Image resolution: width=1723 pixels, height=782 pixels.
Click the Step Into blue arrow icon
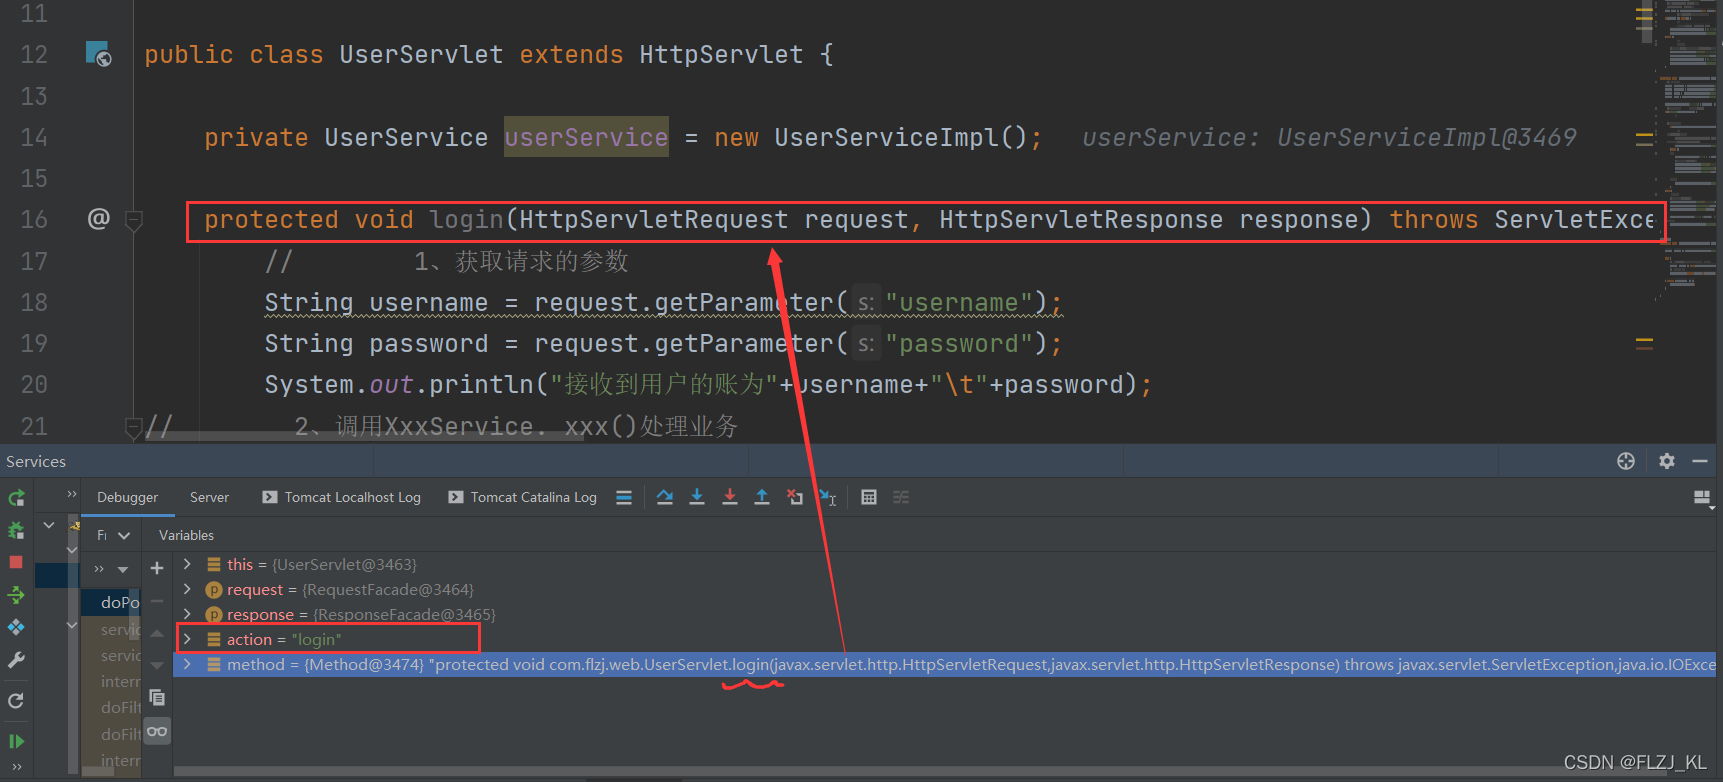pyautogui.click(x=697, y=497)
